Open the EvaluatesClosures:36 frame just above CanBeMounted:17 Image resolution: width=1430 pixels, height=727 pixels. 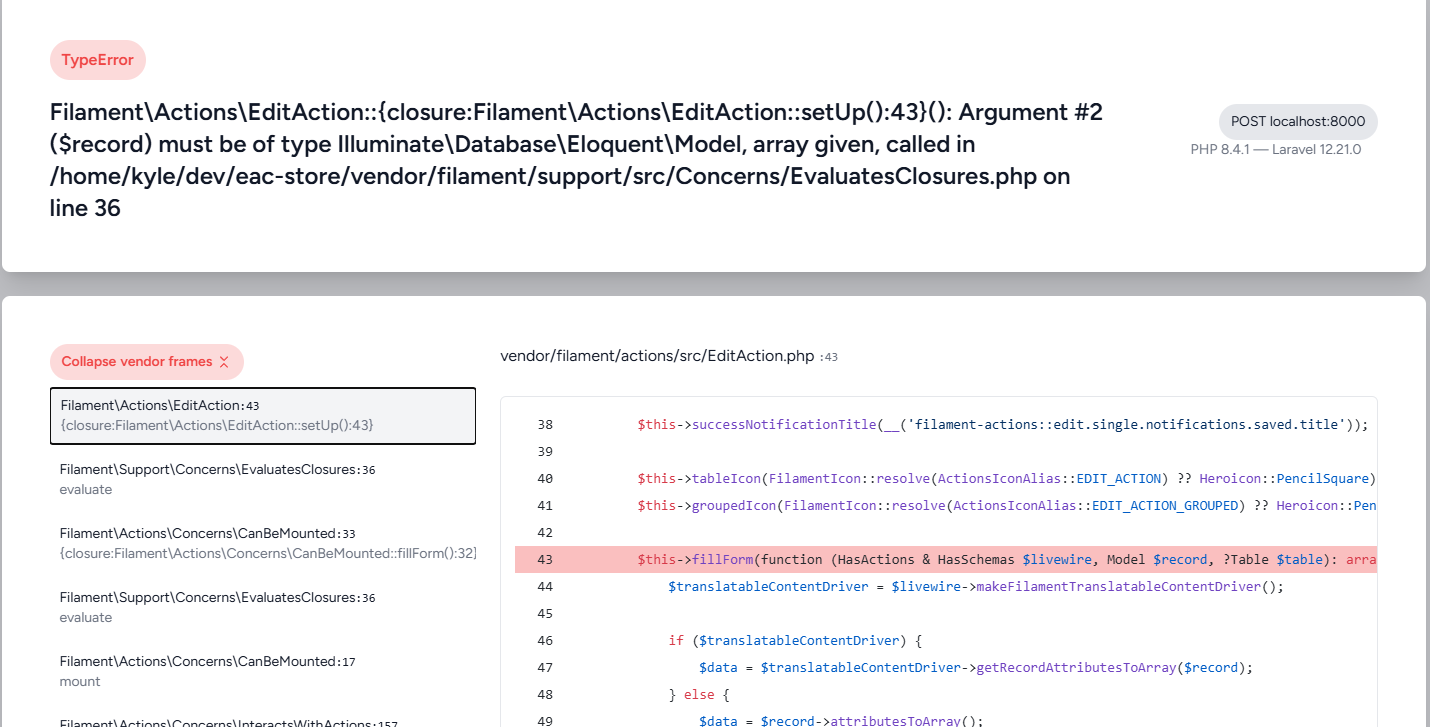[x=263, y=607]
